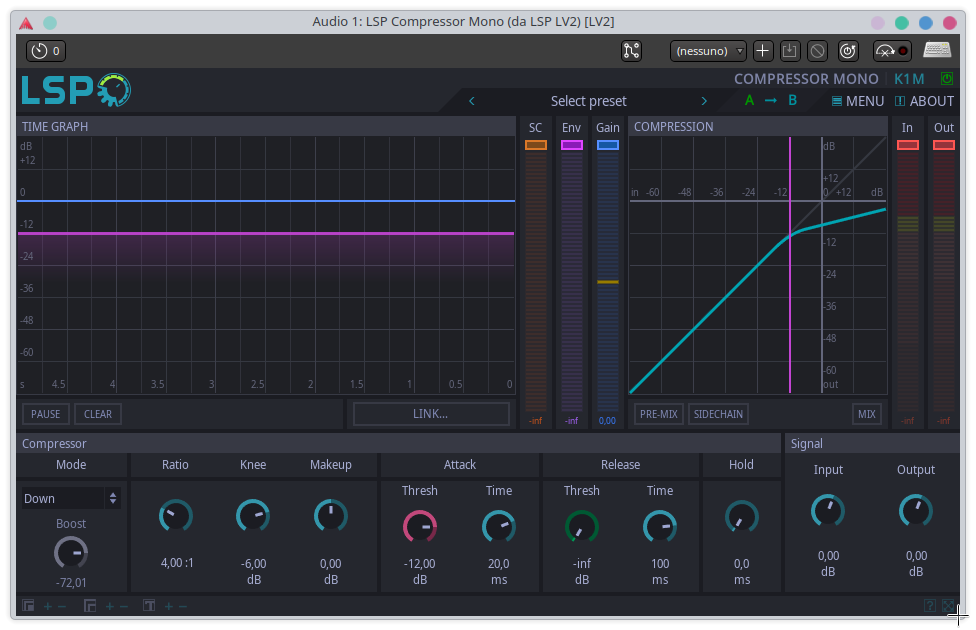
Task: Open the ABOUT panel
Action: point(924,100)
